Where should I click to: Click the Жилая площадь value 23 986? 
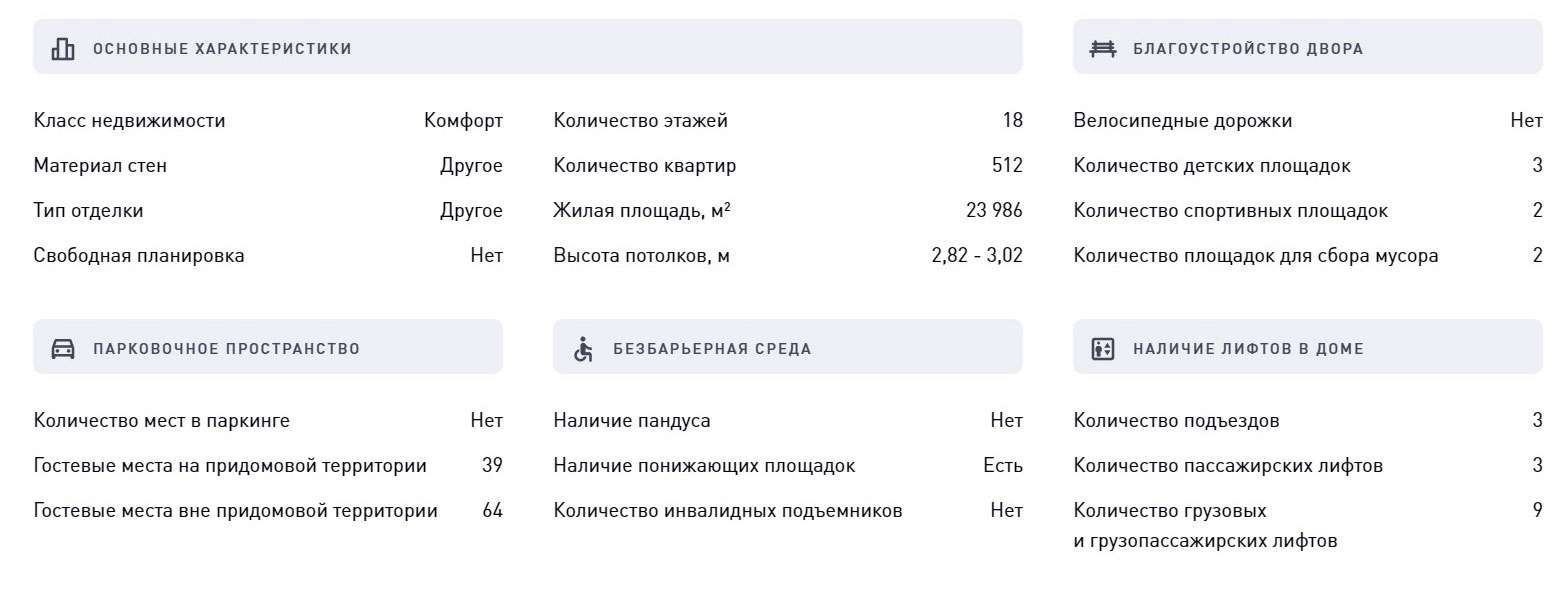point(994,211)
